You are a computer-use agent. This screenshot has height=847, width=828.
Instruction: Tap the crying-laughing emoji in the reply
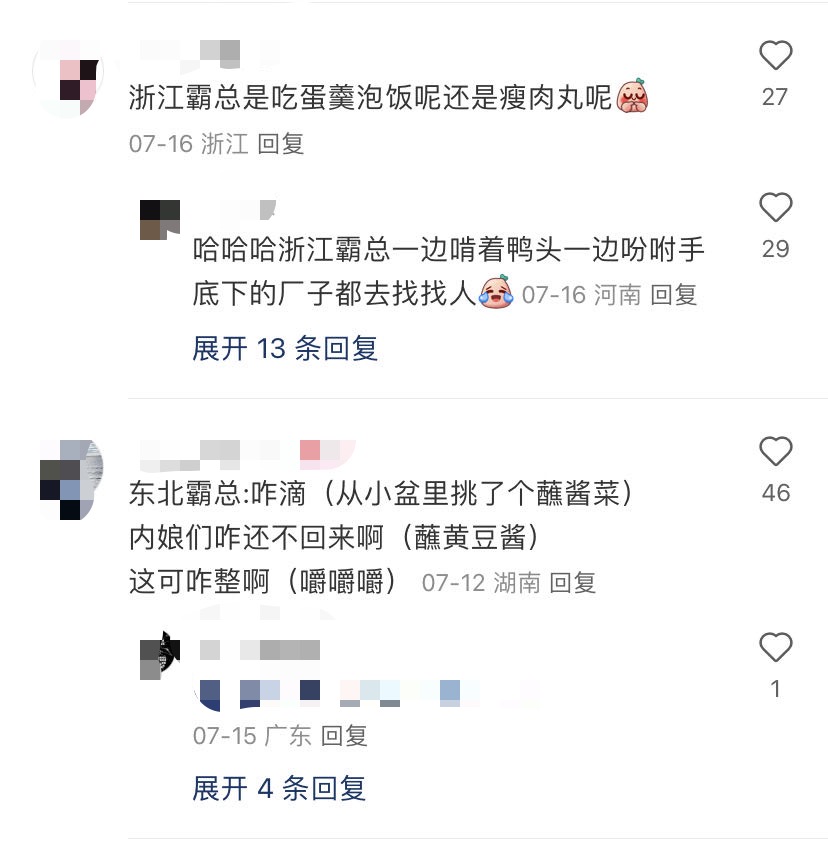tap(496, 292)
